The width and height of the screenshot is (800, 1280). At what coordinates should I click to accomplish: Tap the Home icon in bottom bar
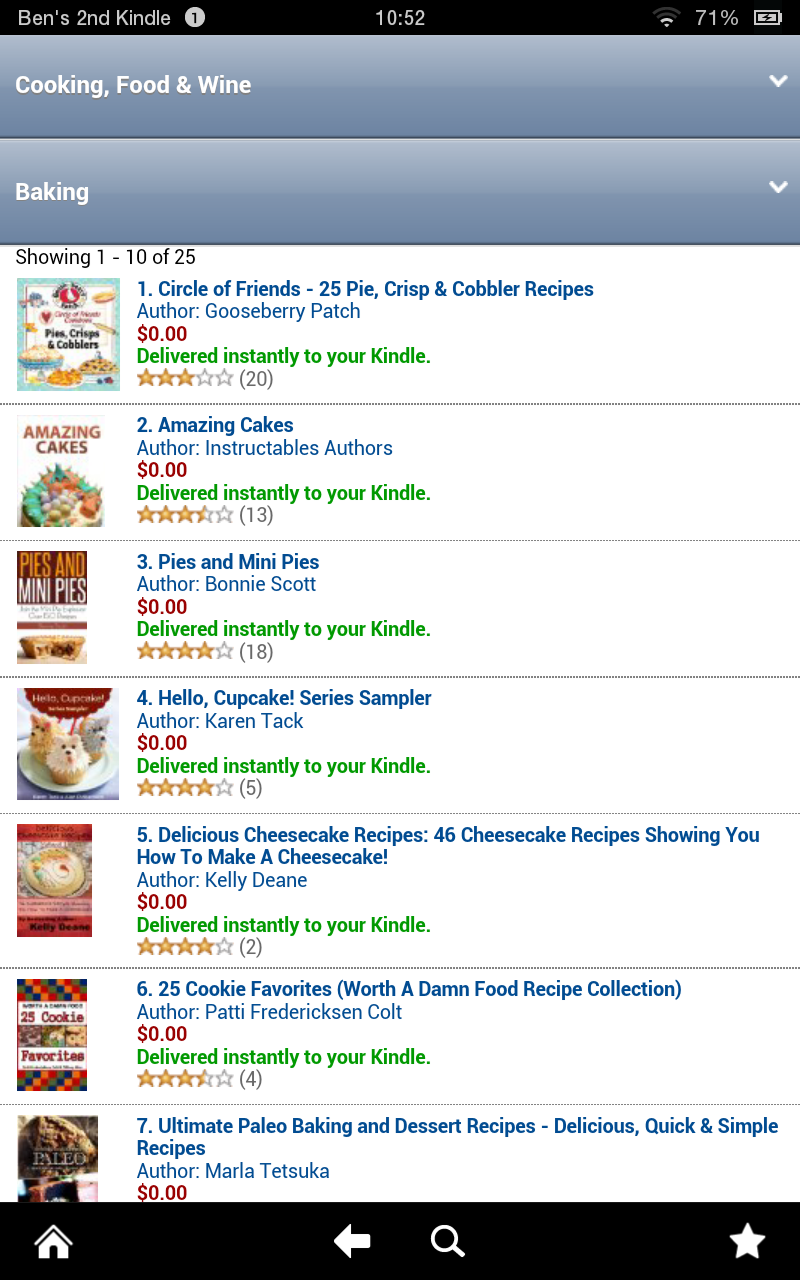pyautogui.click(x=54, y=1242)
